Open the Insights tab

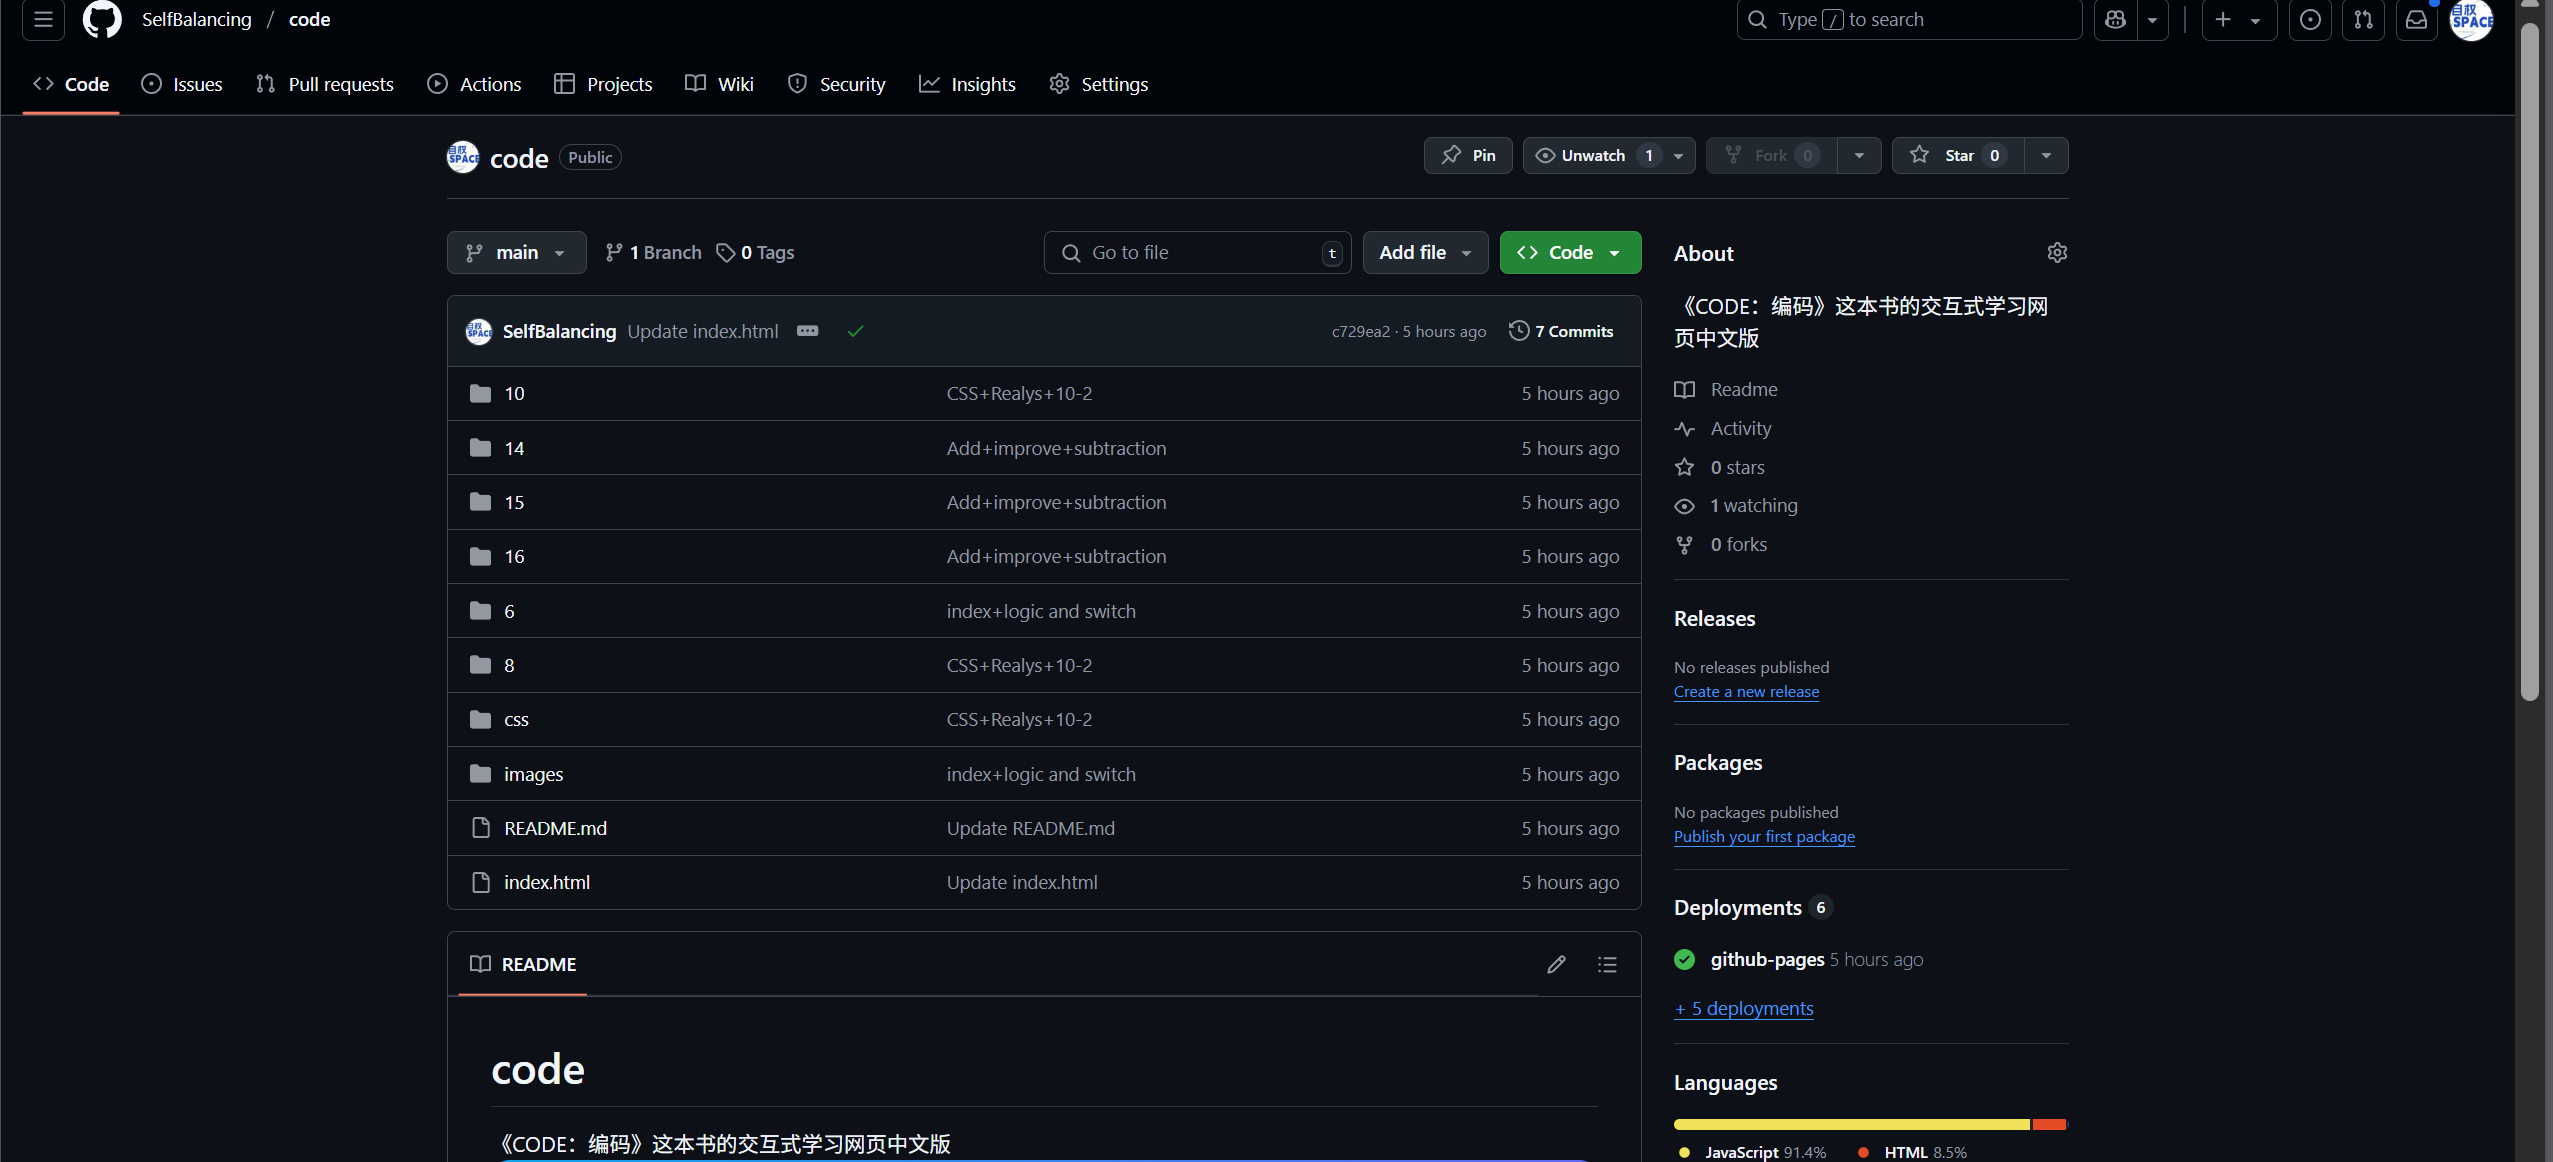tap(967, 84)
